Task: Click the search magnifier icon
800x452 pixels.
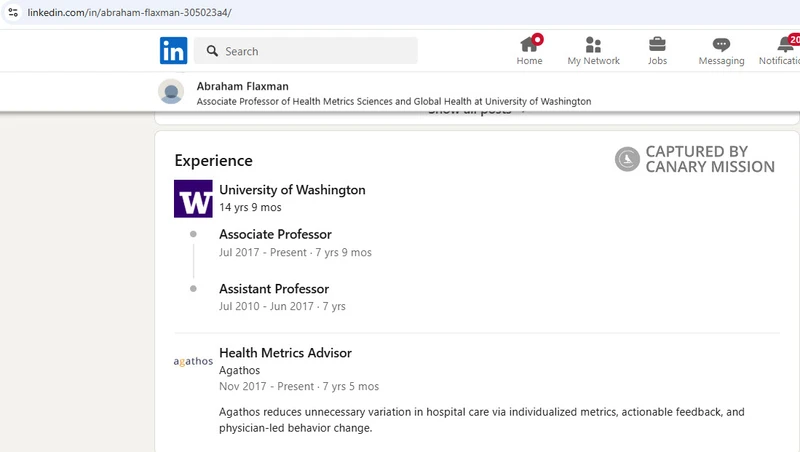Action: point(212,51)
